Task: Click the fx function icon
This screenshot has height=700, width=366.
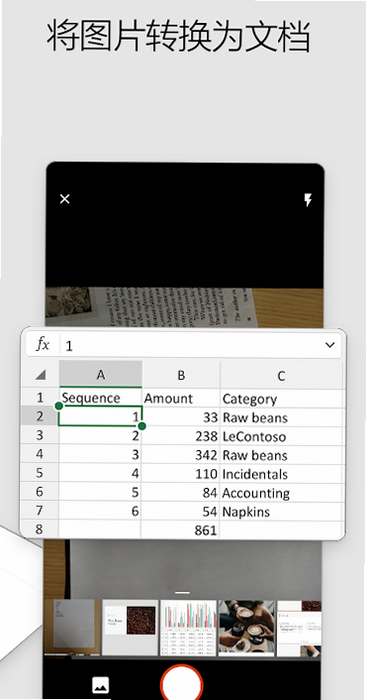Action: click(x=43, y=345)
